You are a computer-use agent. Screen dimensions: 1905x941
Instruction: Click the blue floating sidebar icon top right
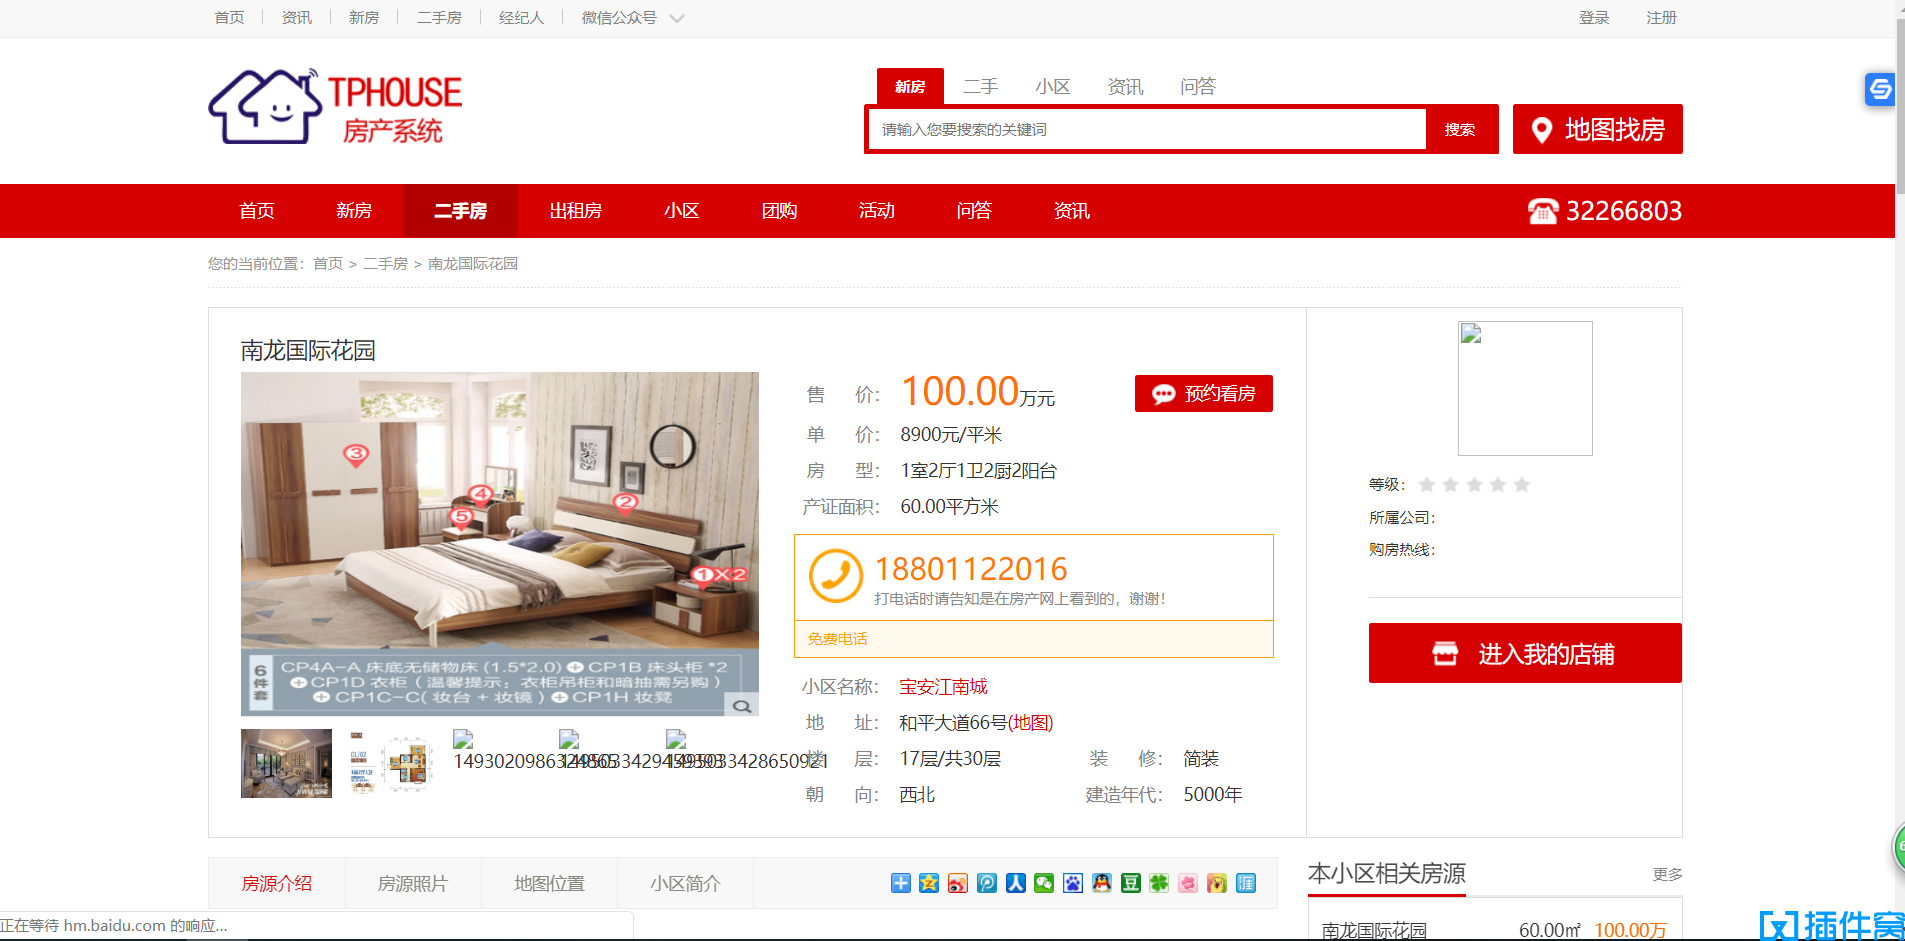[x=1880, y=89]
